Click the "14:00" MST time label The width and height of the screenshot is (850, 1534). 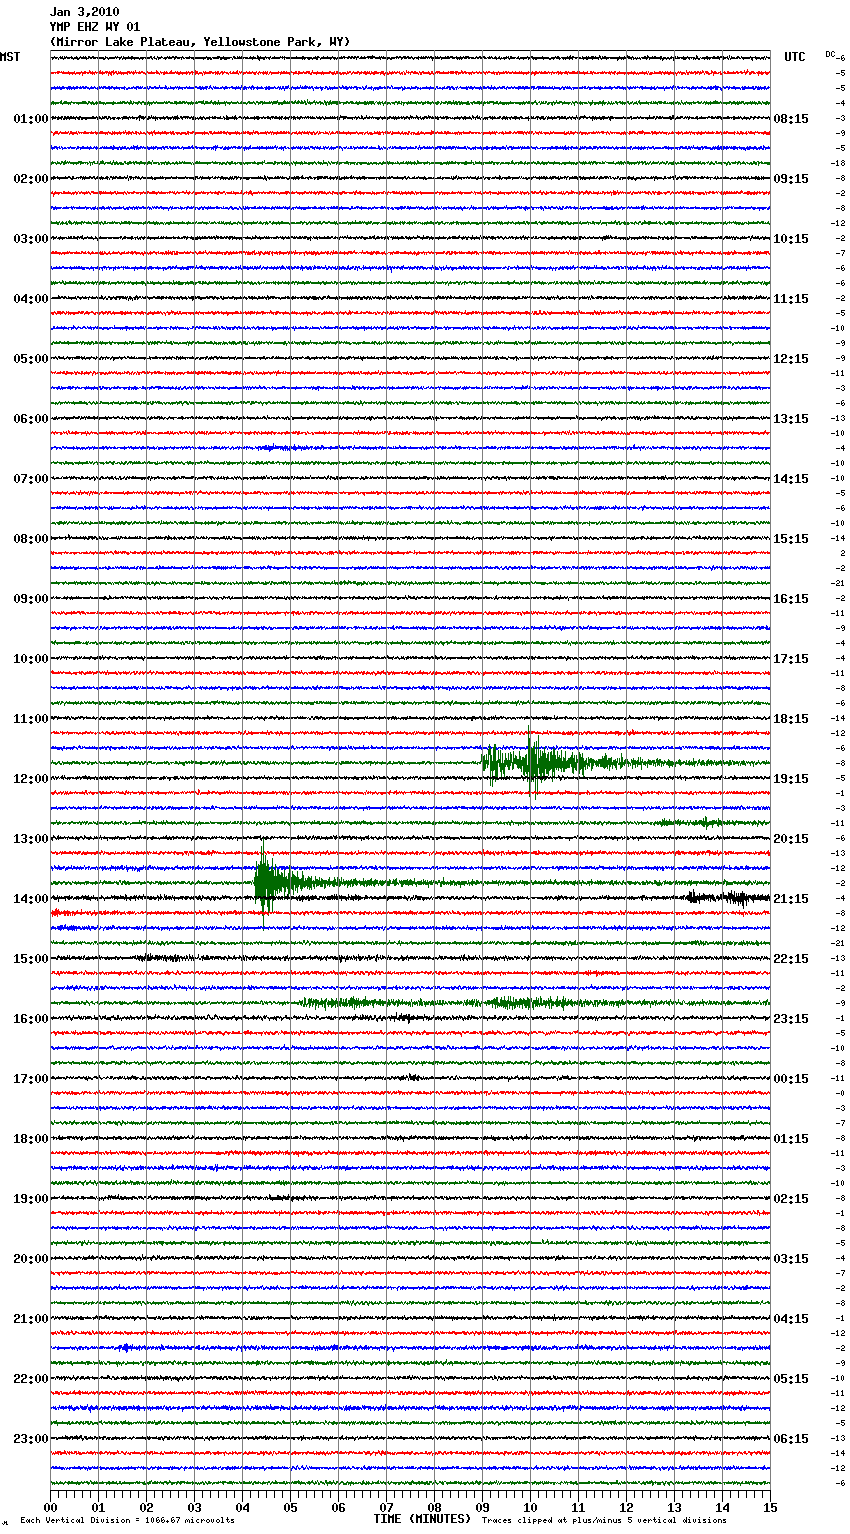pyautogui.click(x=31, y=899)
